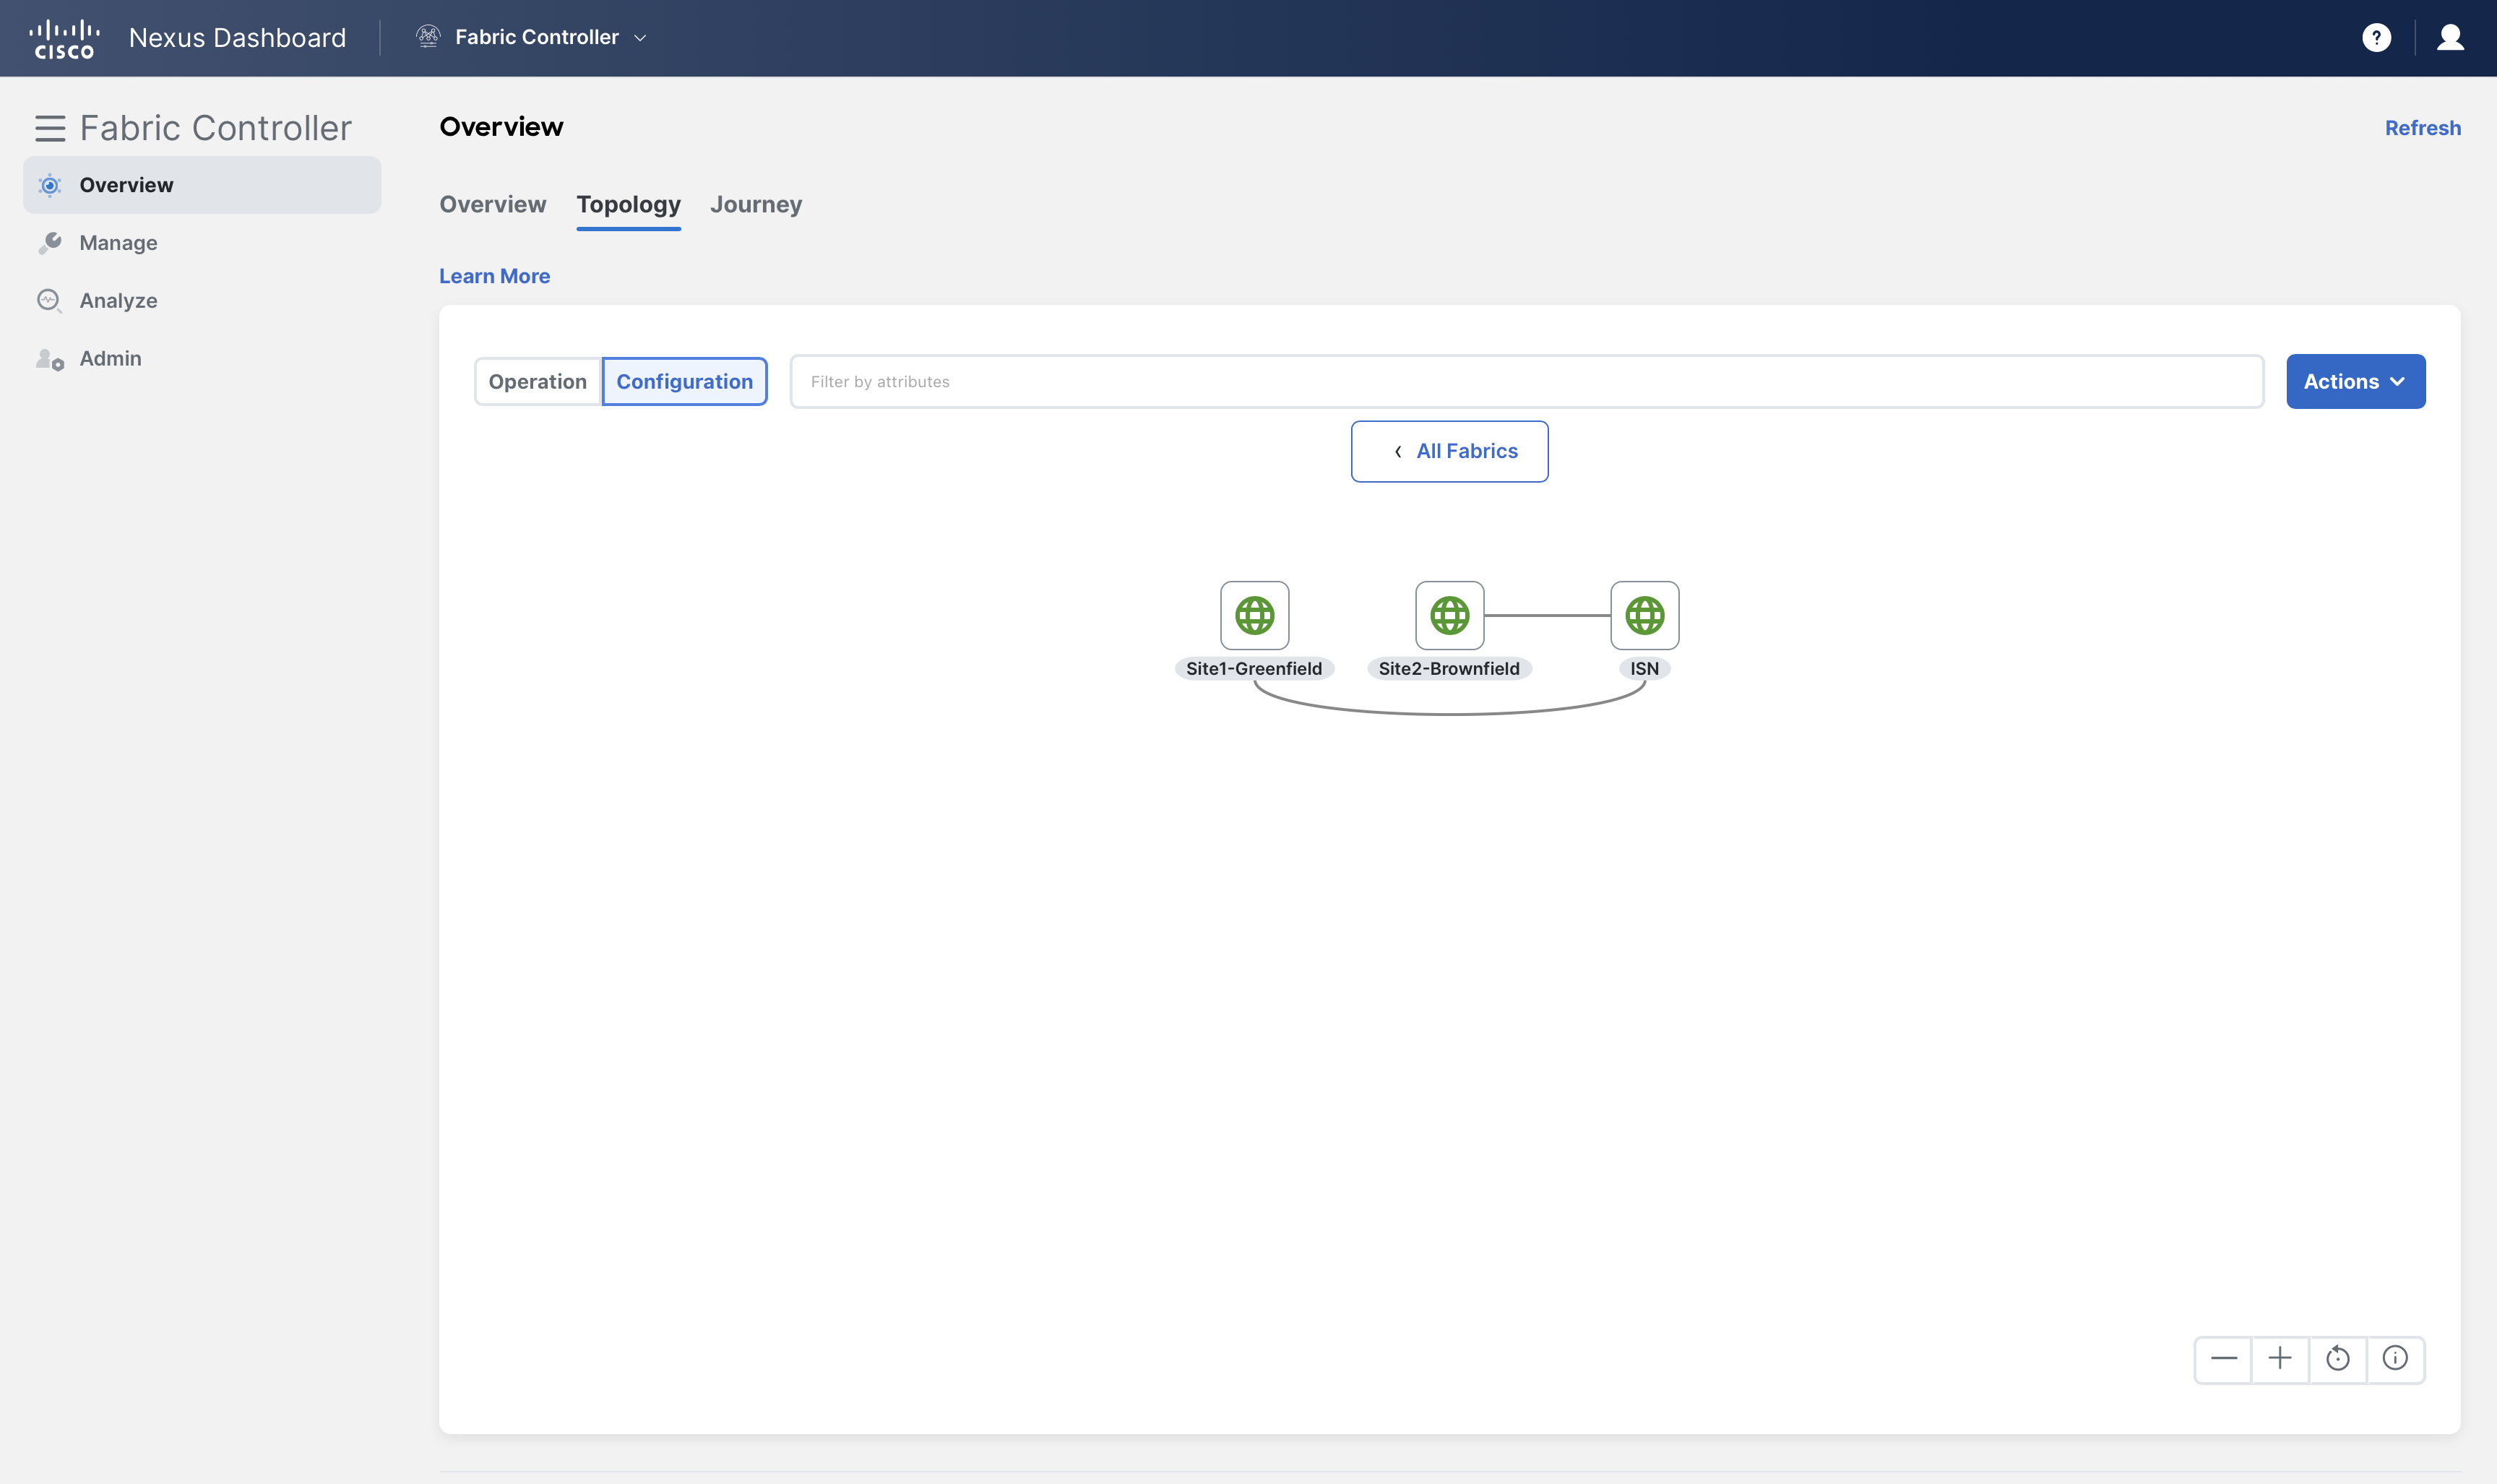
Task: Click the Analyze magnifier icon
Action: point(50,301)
